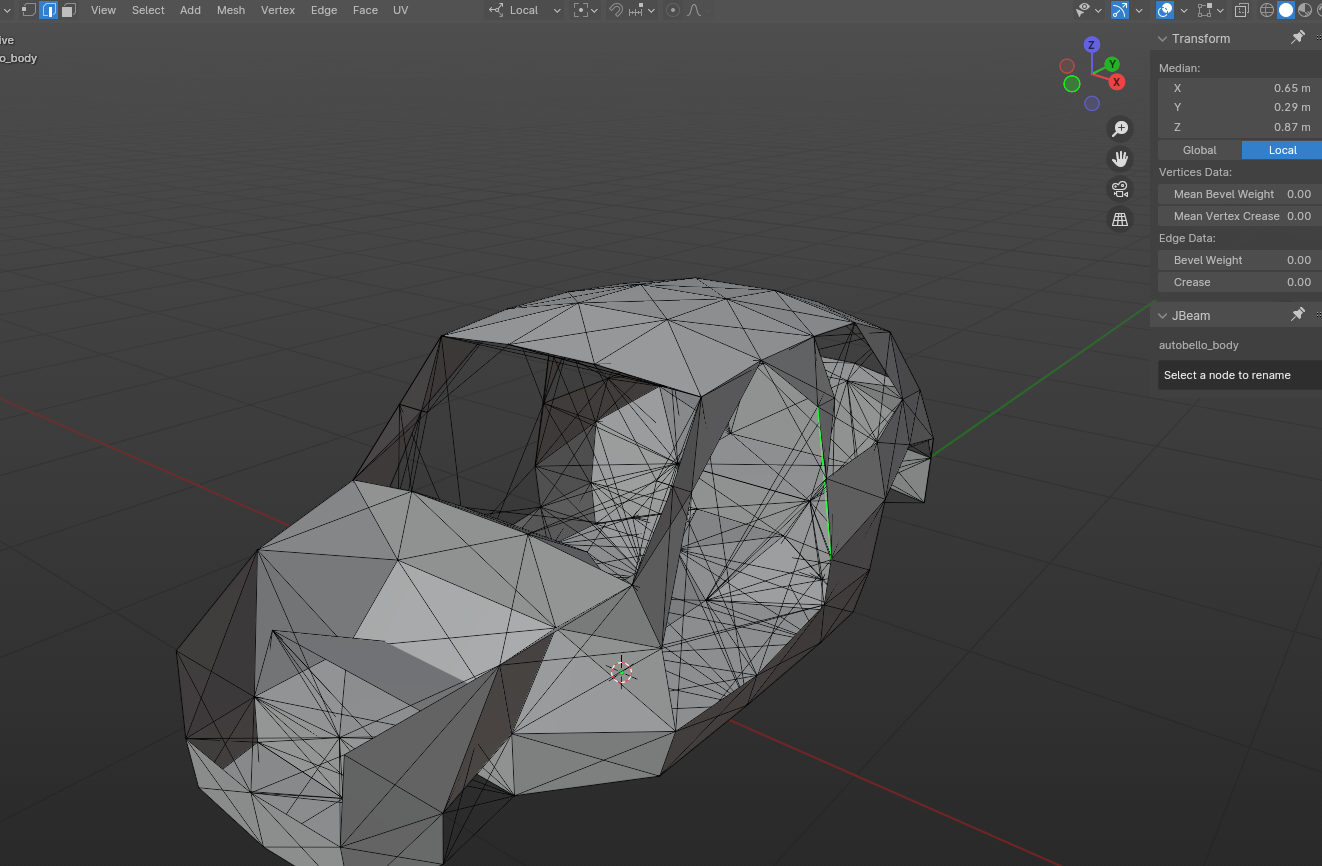Pin the JBeam panel

1297,315
